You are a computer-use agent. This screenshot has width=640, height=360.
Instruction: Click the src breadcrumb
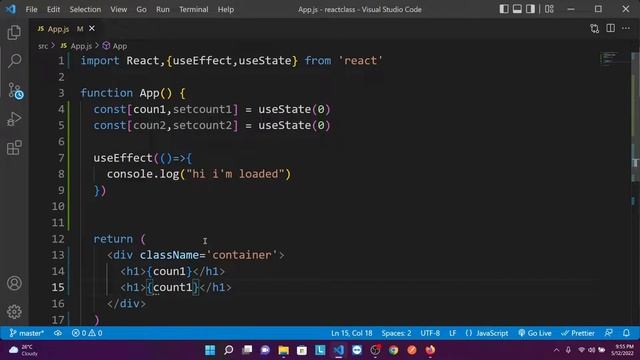point(43,46)
